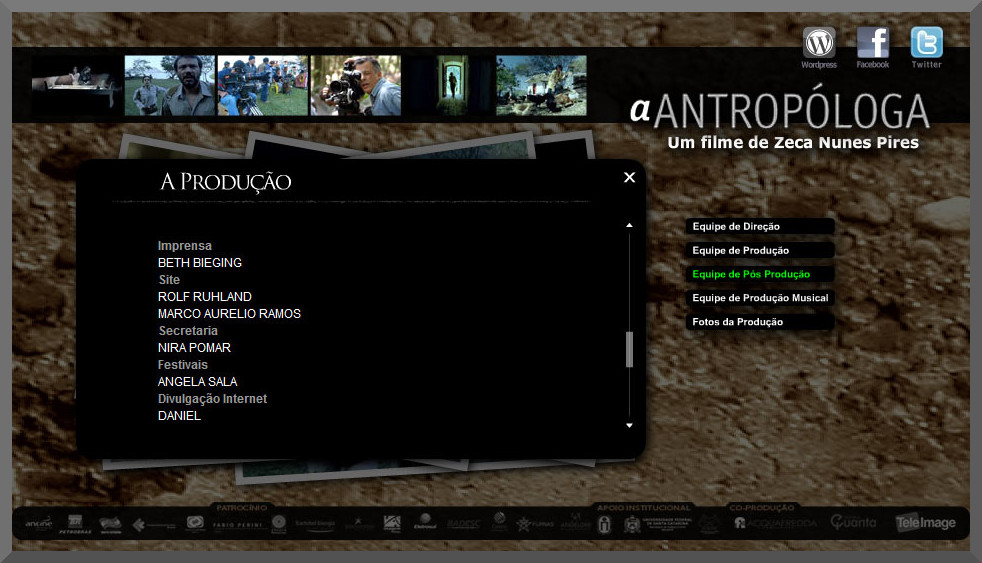Open thumbnail of film crew with cameras
The width and height of the screenshot is (982, 563).
pos(262,86)
